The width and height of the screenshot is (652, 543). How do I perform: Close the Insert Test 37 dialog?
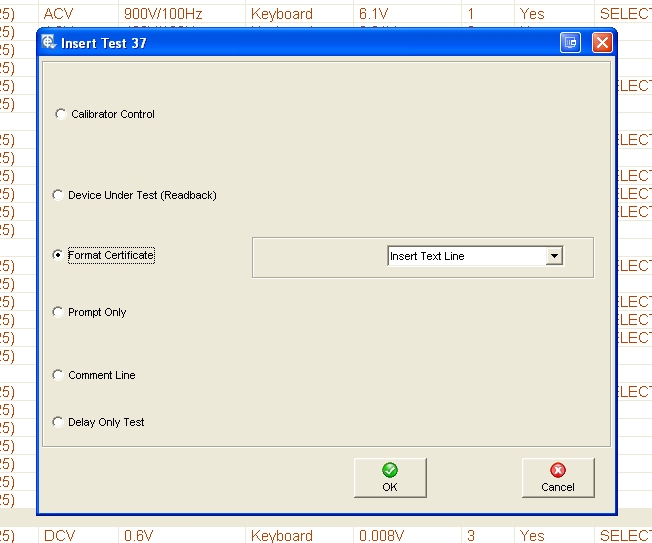(x=601, y=43)
